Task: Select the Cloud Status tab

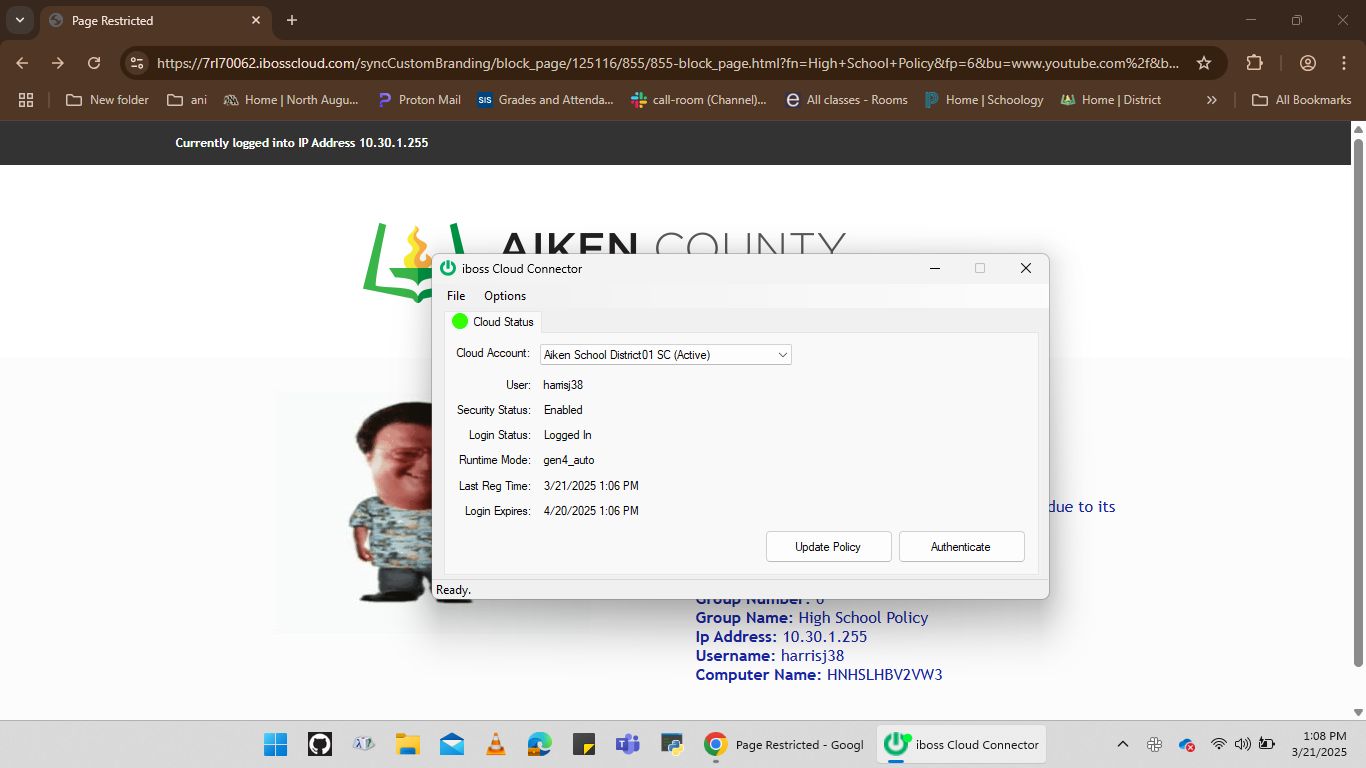Action: pyautogui.click(x=493, y=322)
